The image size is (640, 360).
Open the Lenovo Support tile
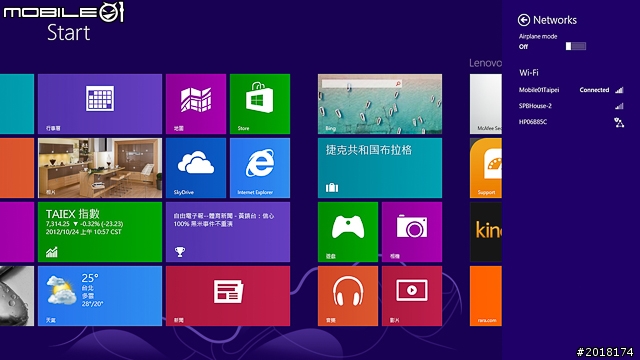coord(486,168)
